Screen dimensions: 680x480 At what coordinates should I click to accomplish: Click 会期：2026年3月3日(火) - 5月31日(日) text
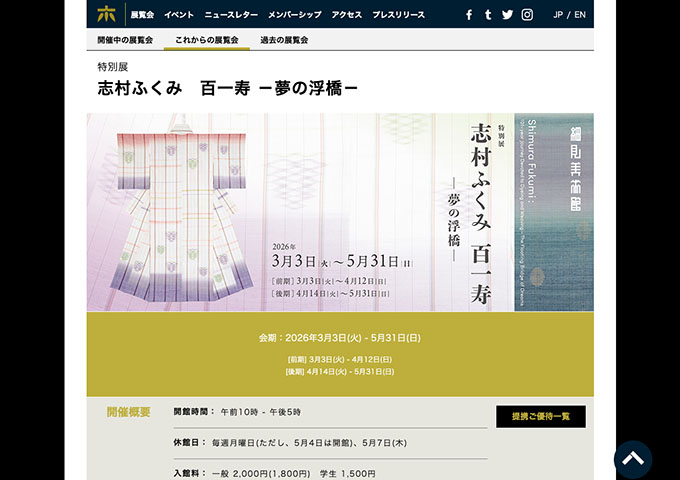[x=340, y=338]
